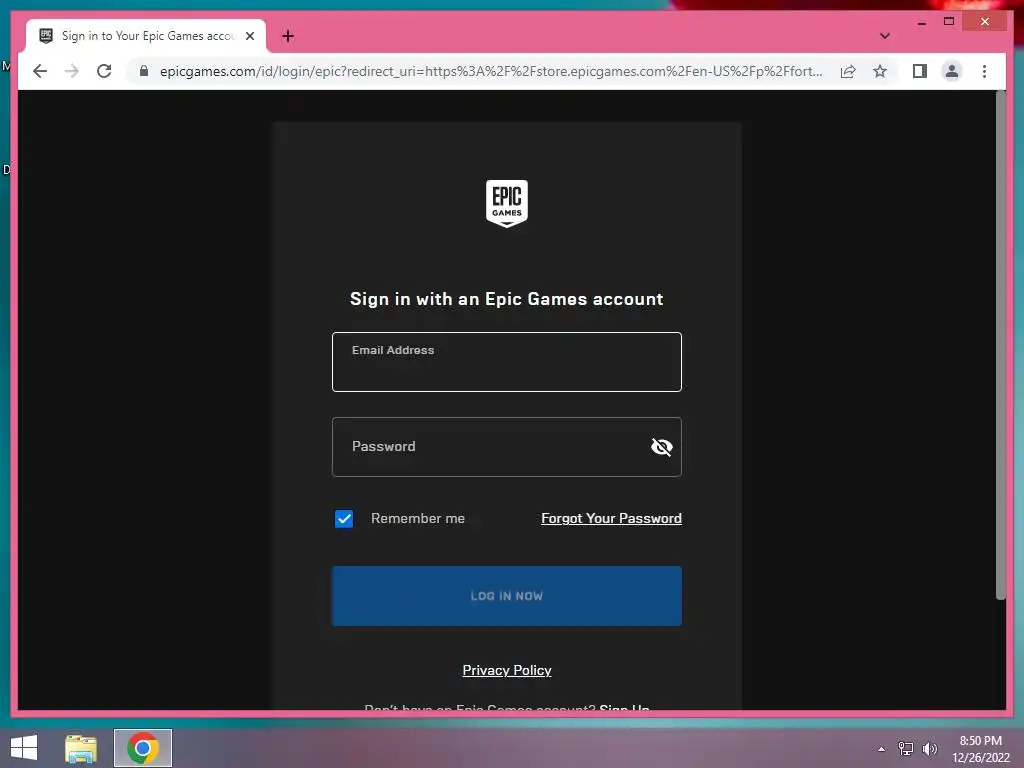The width and height of the screenshot is (1024, 768).
Task: Show hidden system tray icons
Action: coord(881,749)
